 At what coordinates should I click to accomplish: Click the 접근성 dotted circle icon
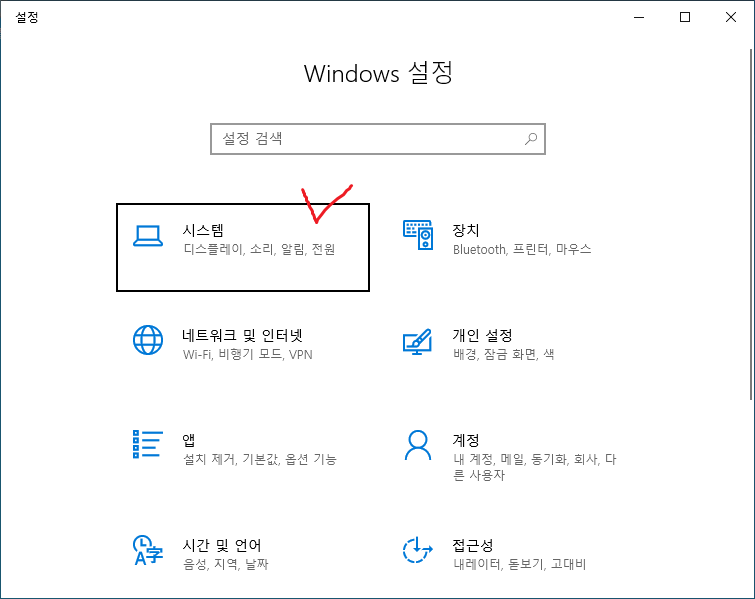coord(417,549)
